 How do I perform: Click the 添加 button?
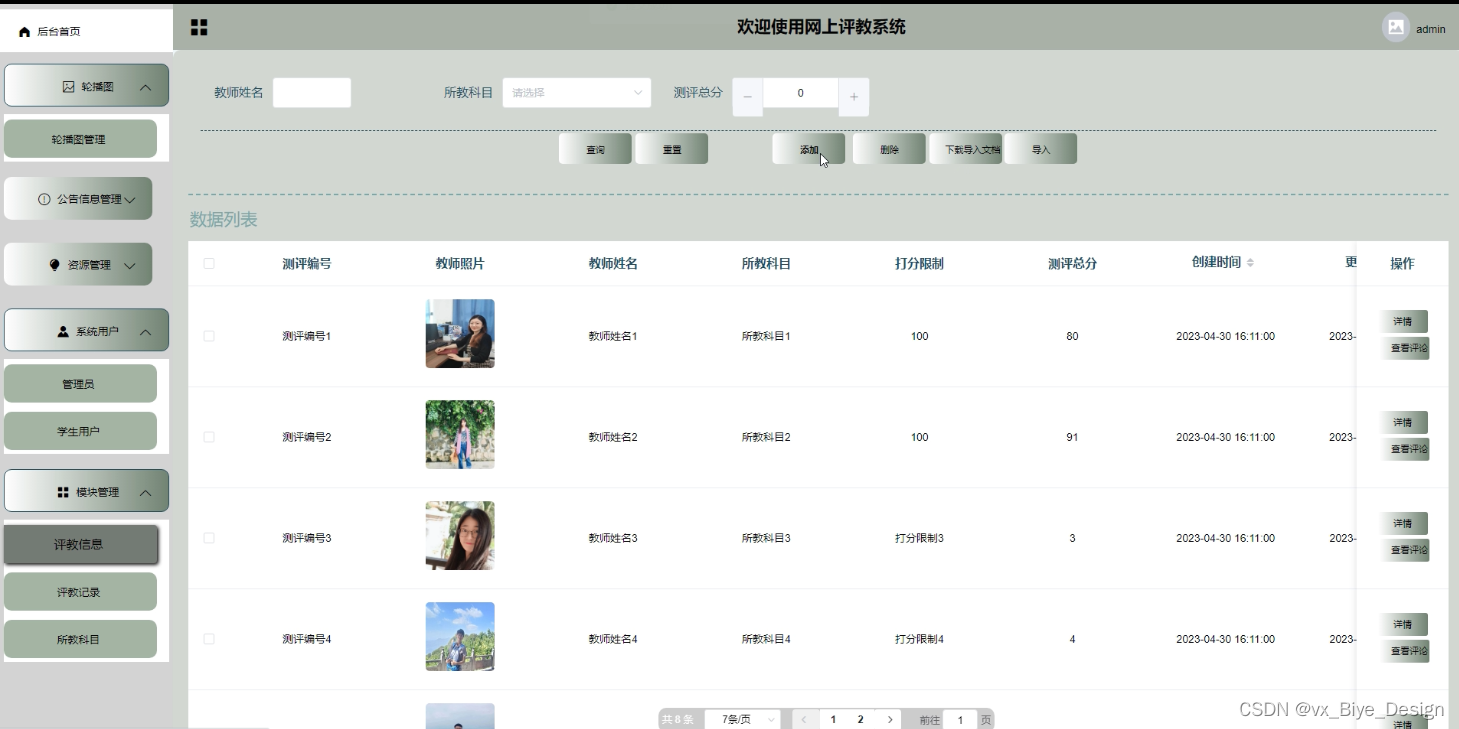pyautogui.click(x=809, y=149)
